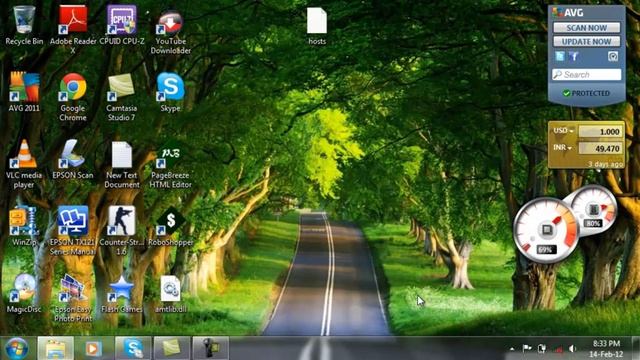Select the Google Chrome shortcut

click(73, 97)
